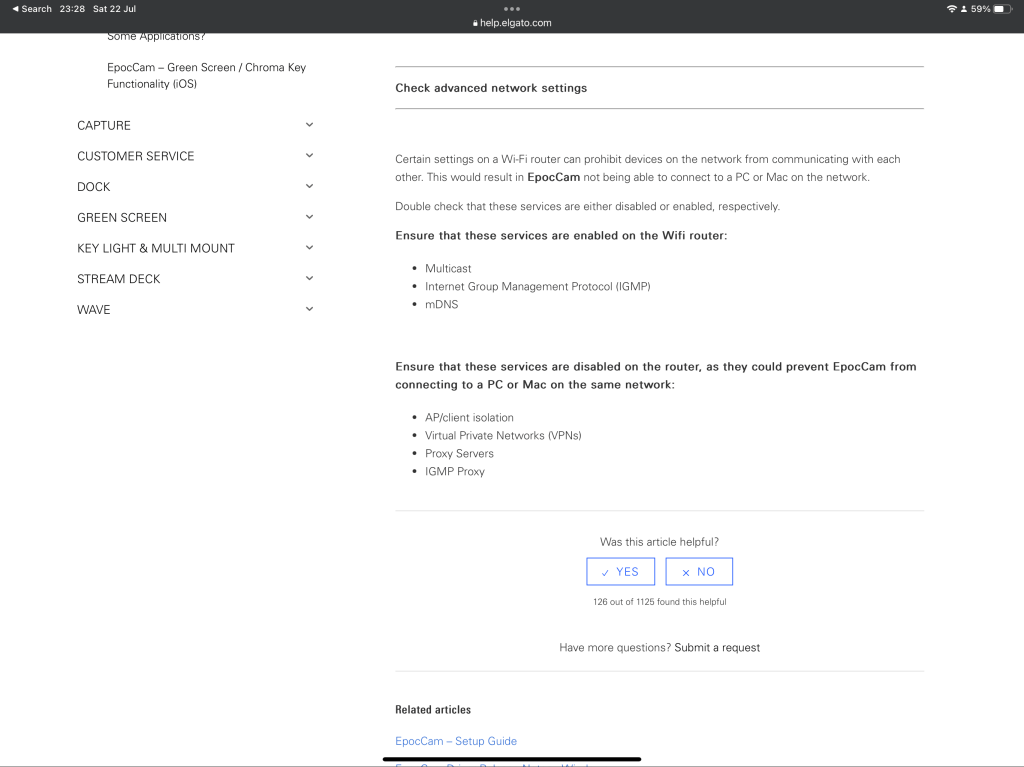Select the mDNS list item

point(441,304)
